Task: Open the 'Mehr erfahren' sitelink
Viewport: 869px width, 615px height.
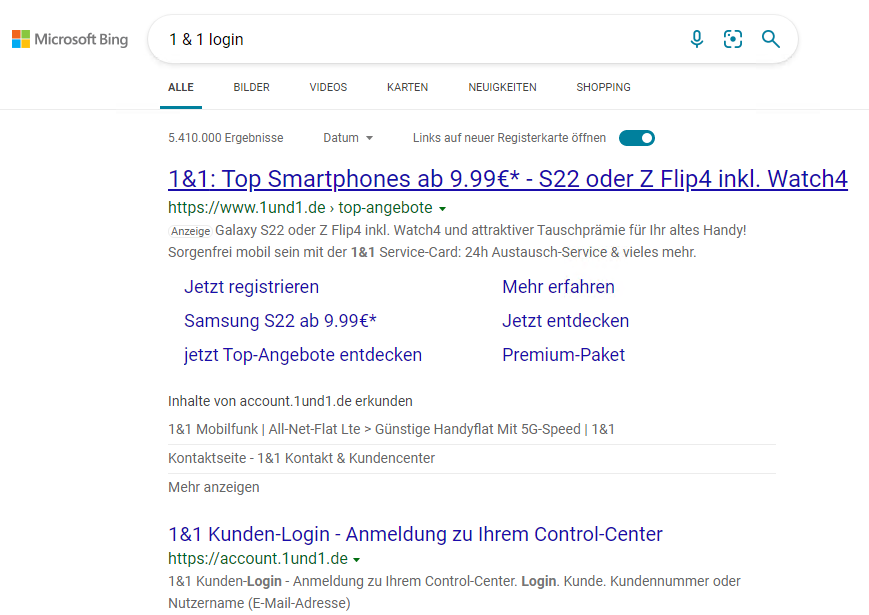Action: pos(558,287)
